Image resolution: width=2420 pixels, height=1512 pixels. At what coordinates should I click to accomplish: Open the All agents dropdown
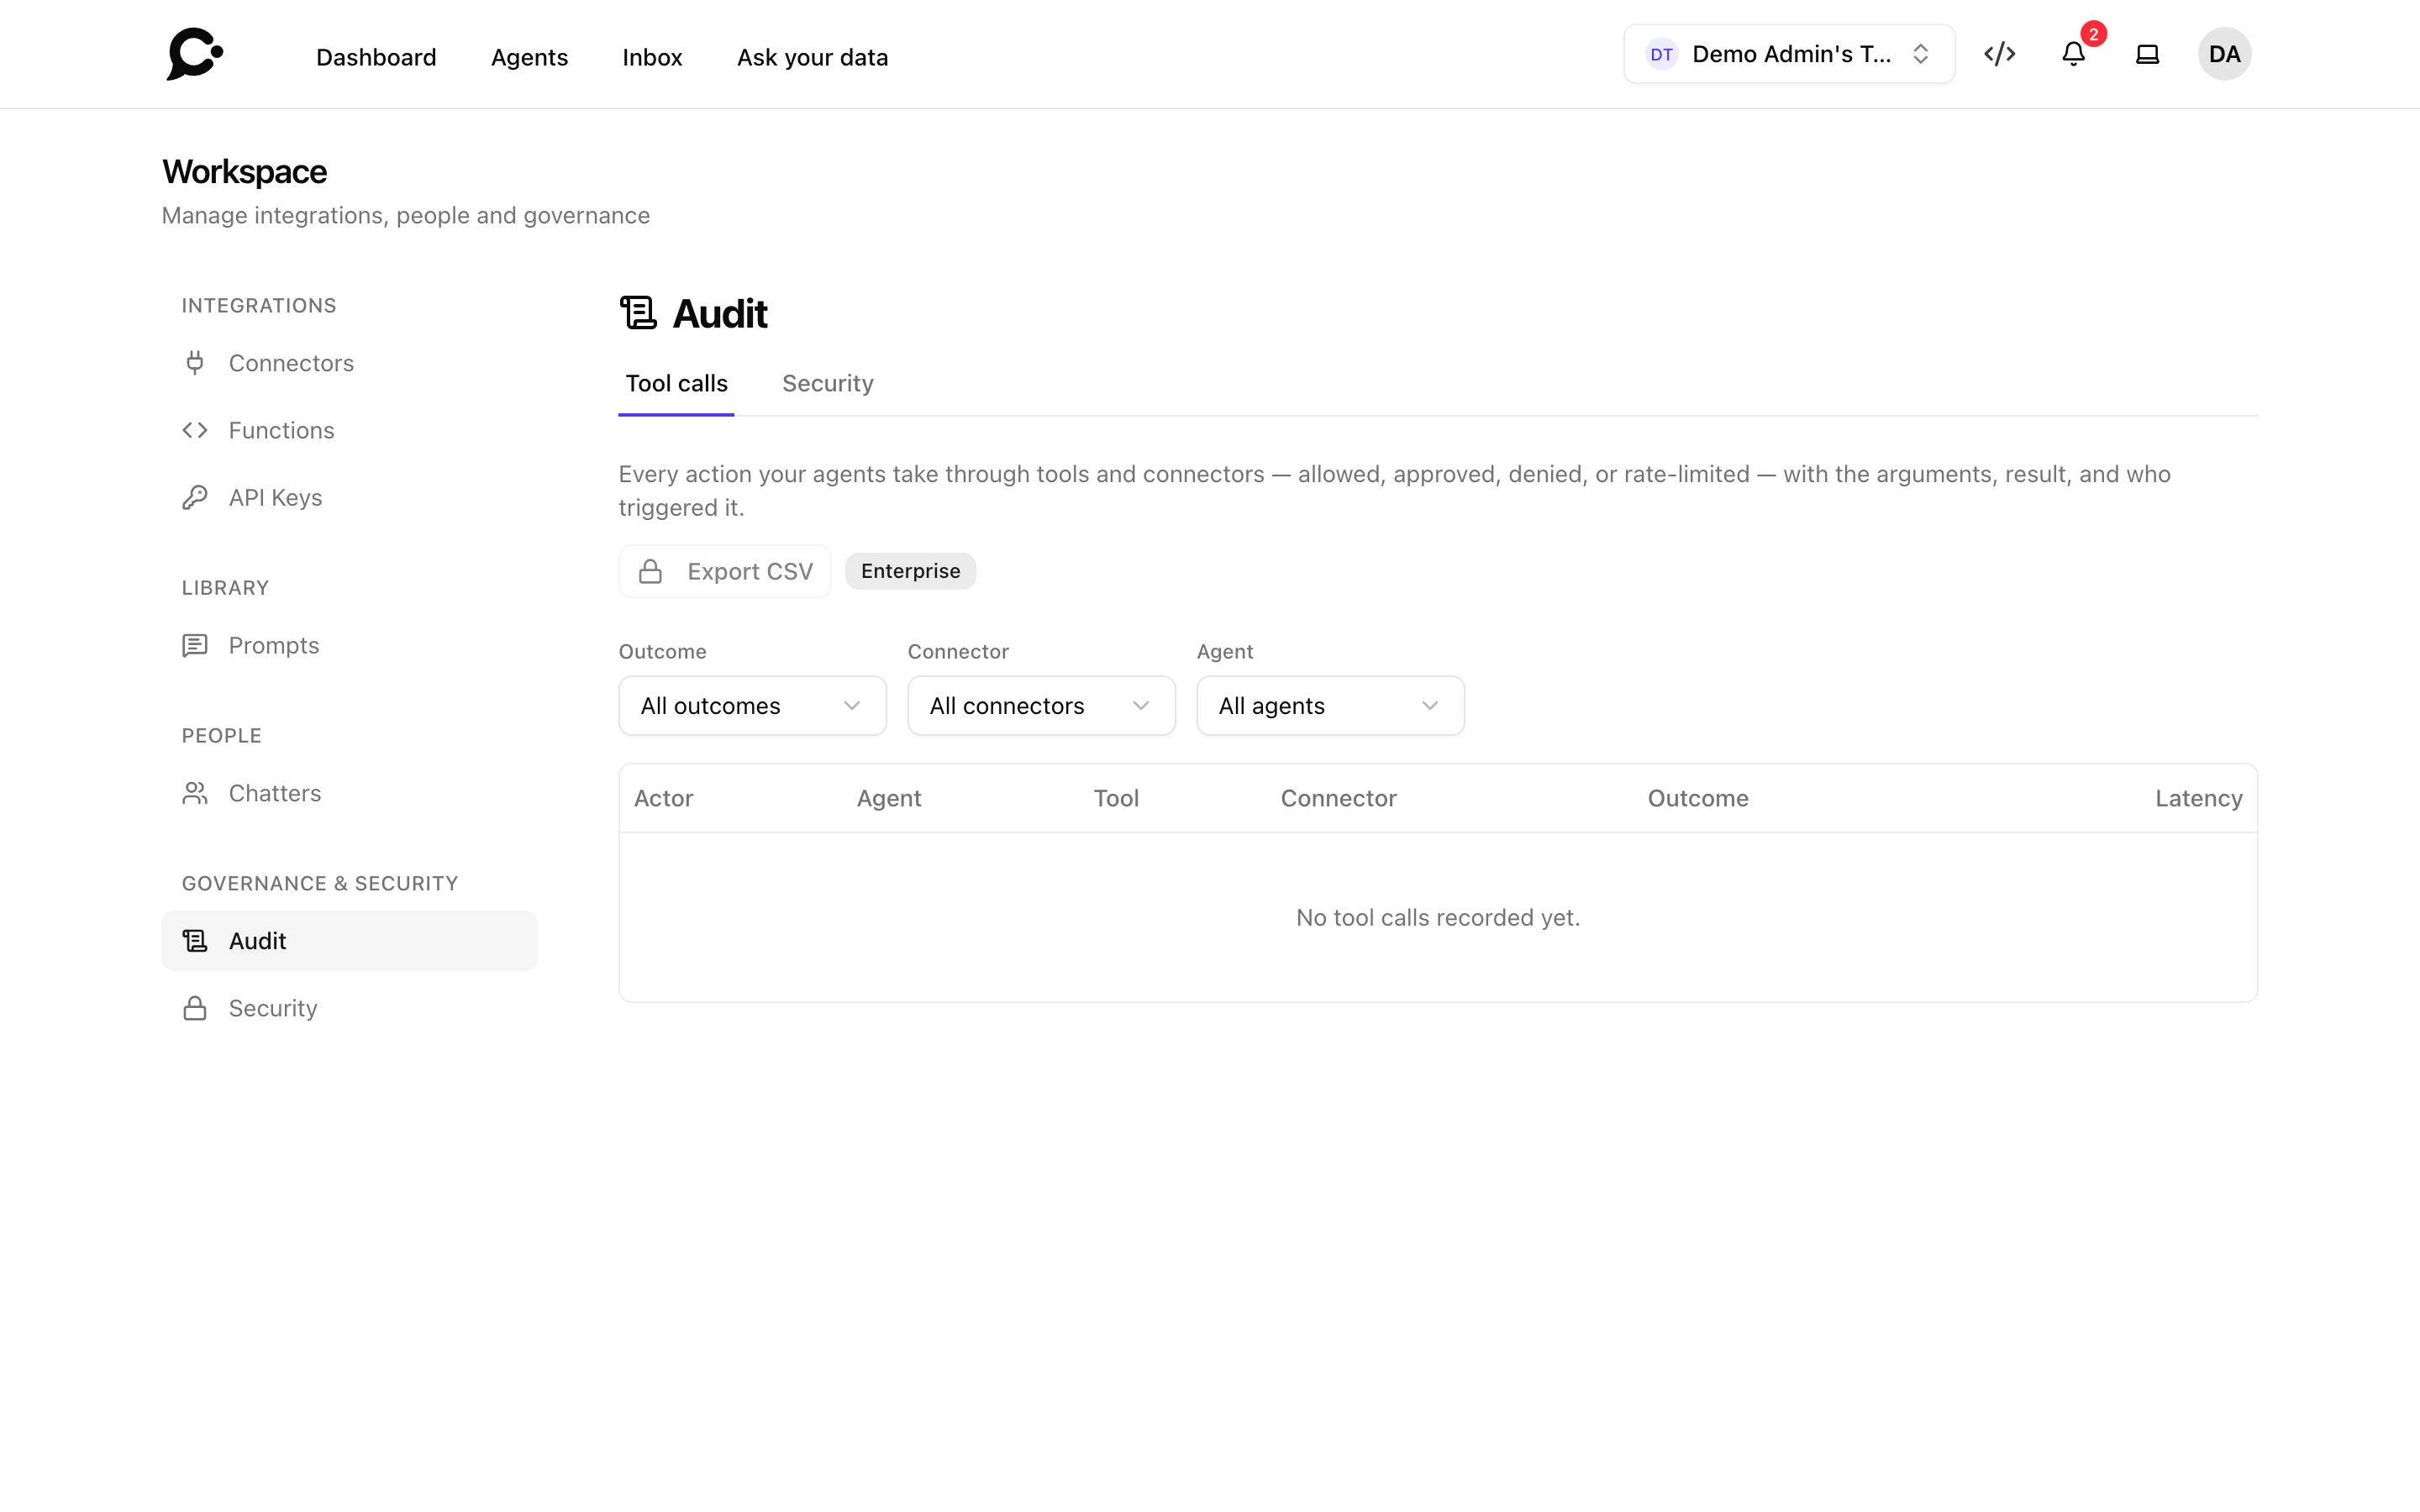(x=1330, y=706)
